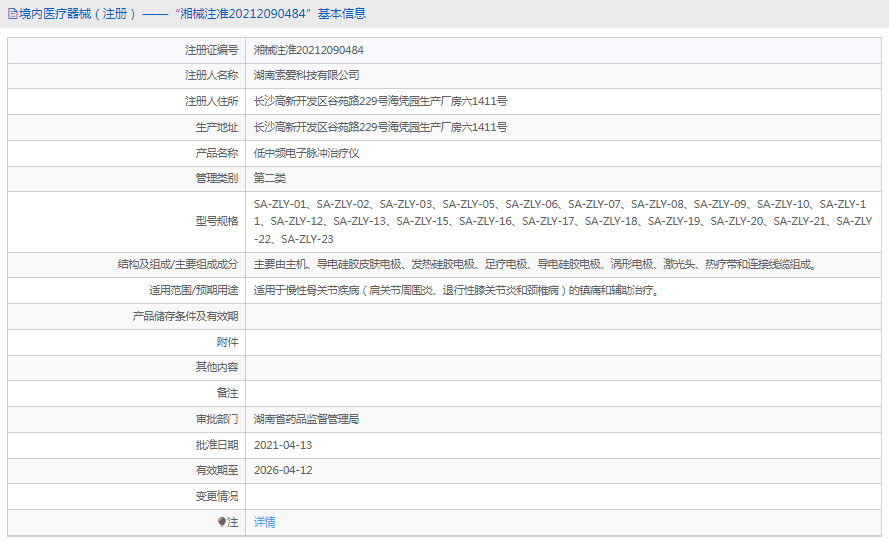Select the 其他内容 label cell
Viewport: 889px width, 541px height.
127,367
